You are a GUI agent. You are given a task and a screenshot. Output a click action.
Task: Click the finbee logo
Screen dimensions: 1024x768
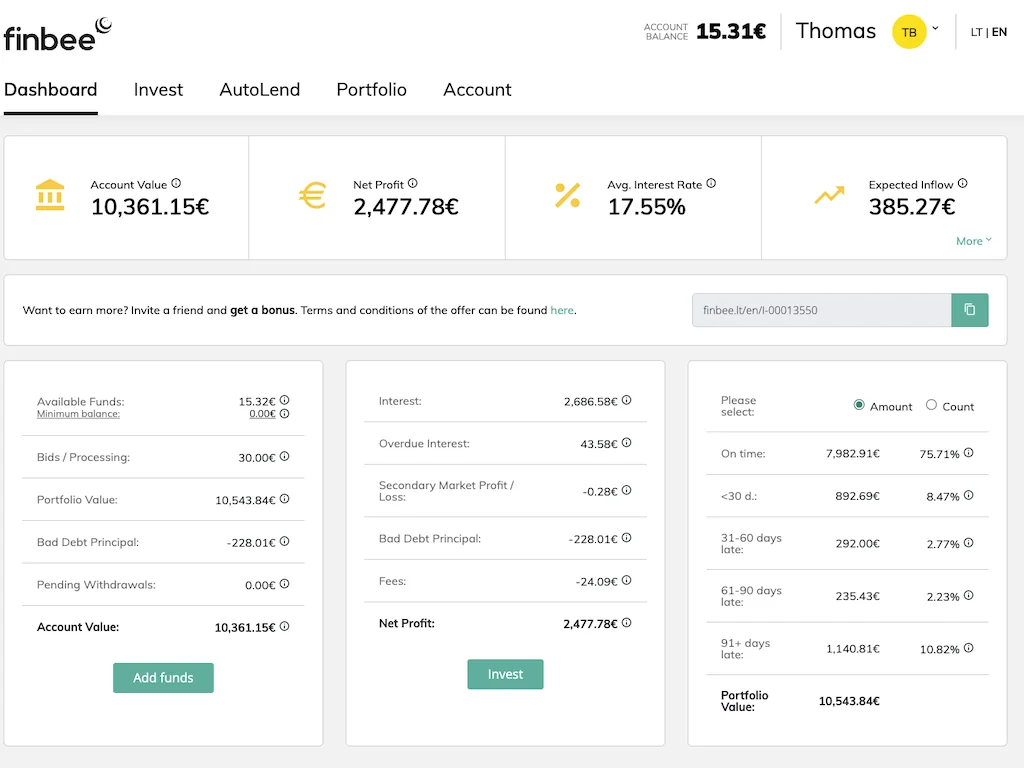coord(57,35)
